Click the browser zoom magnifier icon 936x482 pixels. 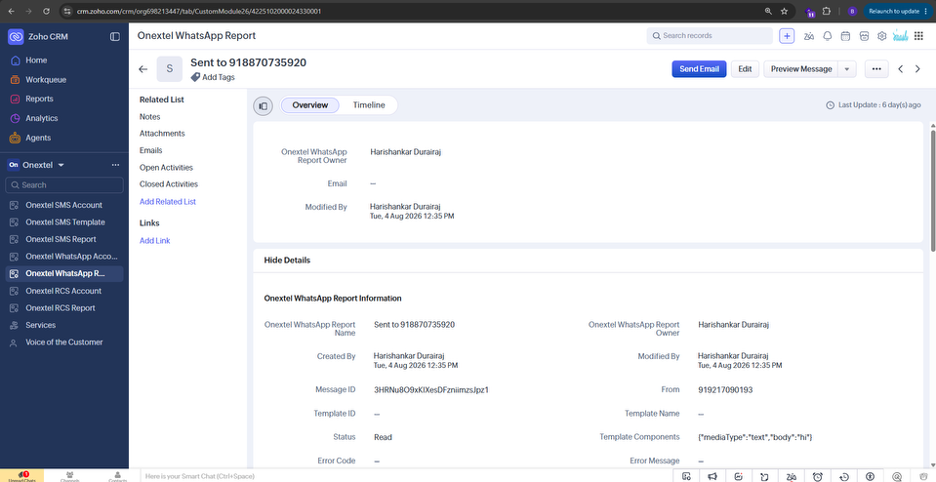click(x=768, y=11)
